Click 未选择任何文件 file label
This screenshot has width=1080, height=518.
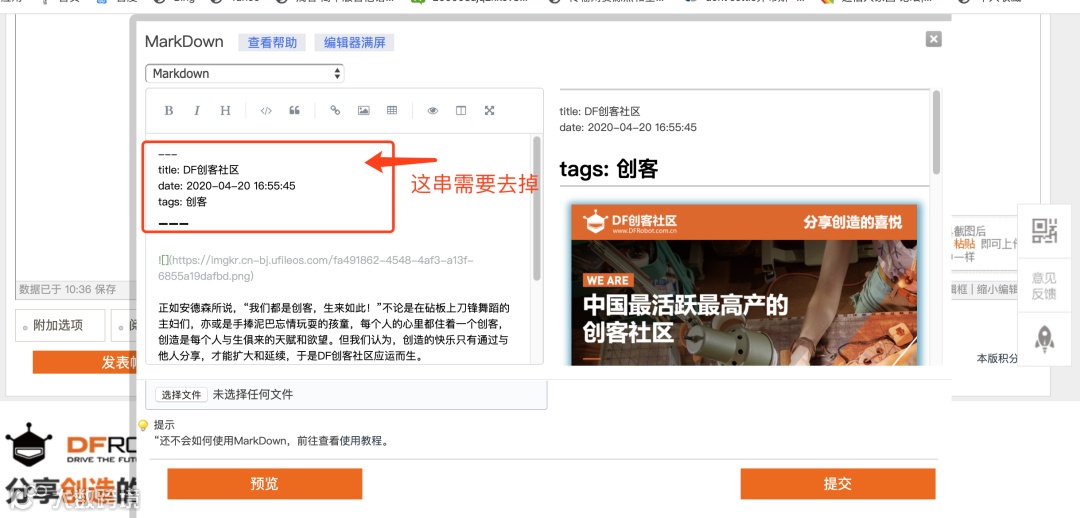[x=253, y=395]
